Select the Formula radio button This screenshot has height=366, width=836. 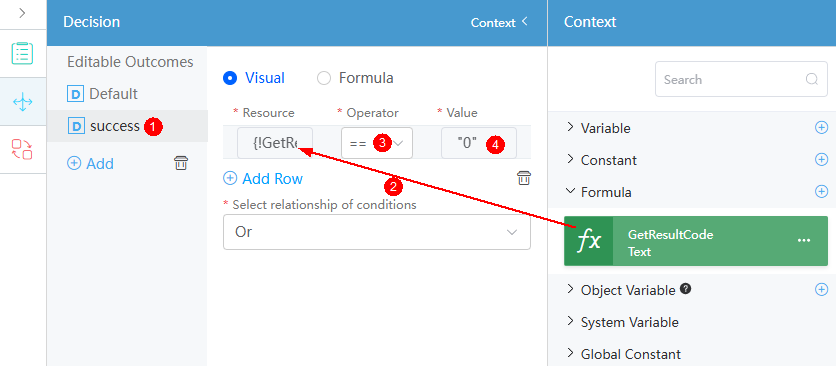324,78
